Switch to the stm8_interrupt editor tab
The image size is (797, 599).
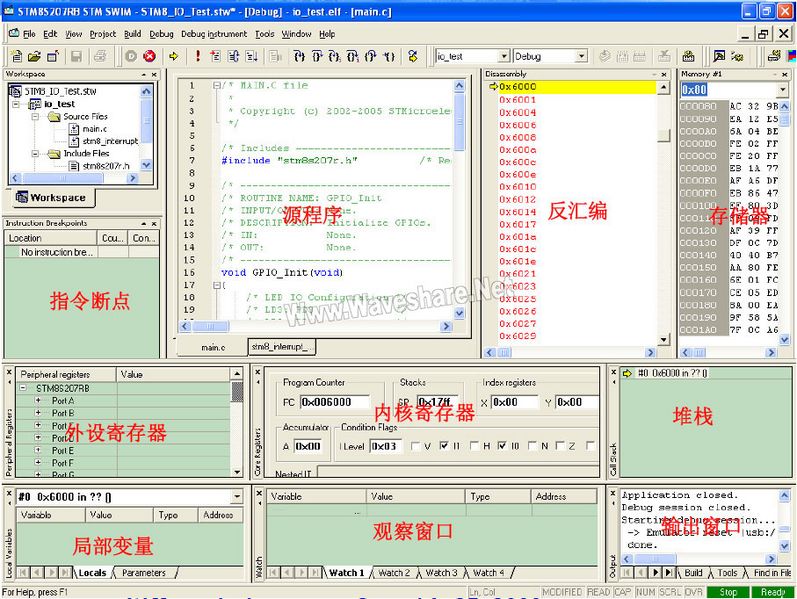tap(282, 347)
